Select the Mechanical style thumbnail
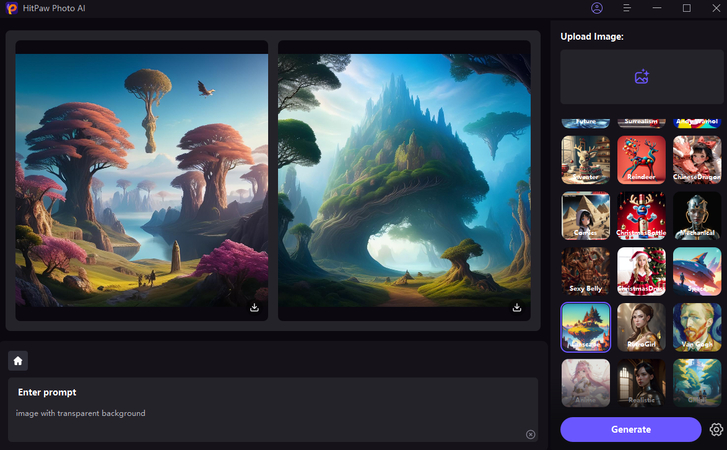This screenshot has height=450, width=727. (697, 215)
